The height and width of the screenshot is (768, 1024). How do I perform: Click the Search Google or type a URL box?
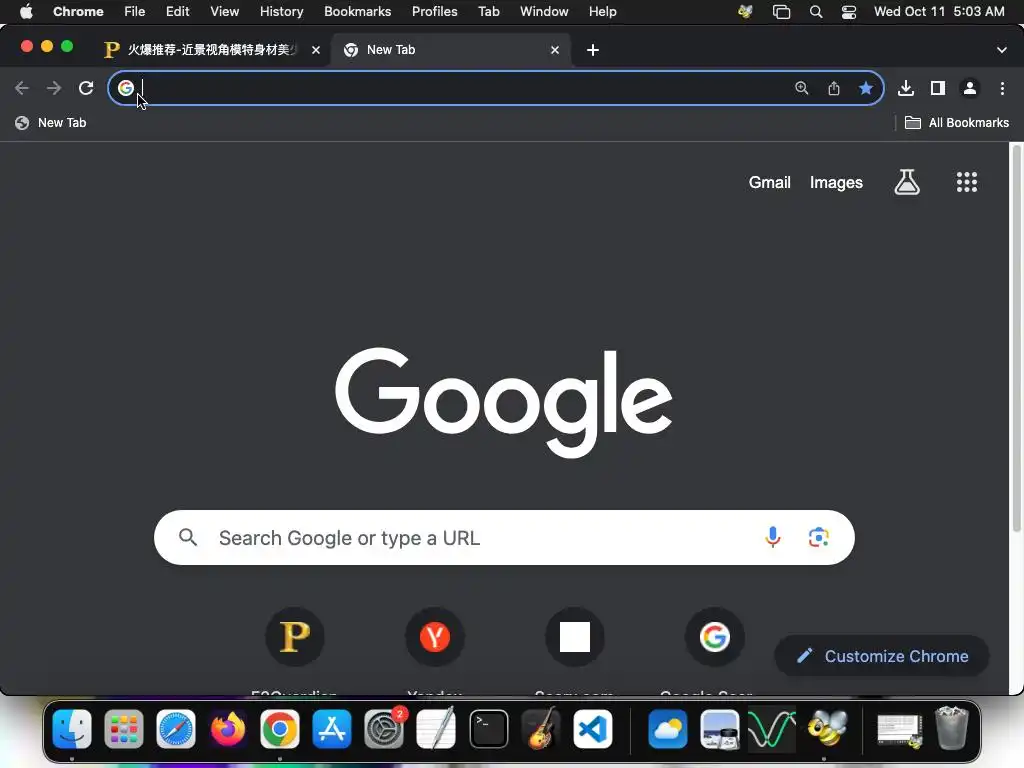[x=504, y=537]
